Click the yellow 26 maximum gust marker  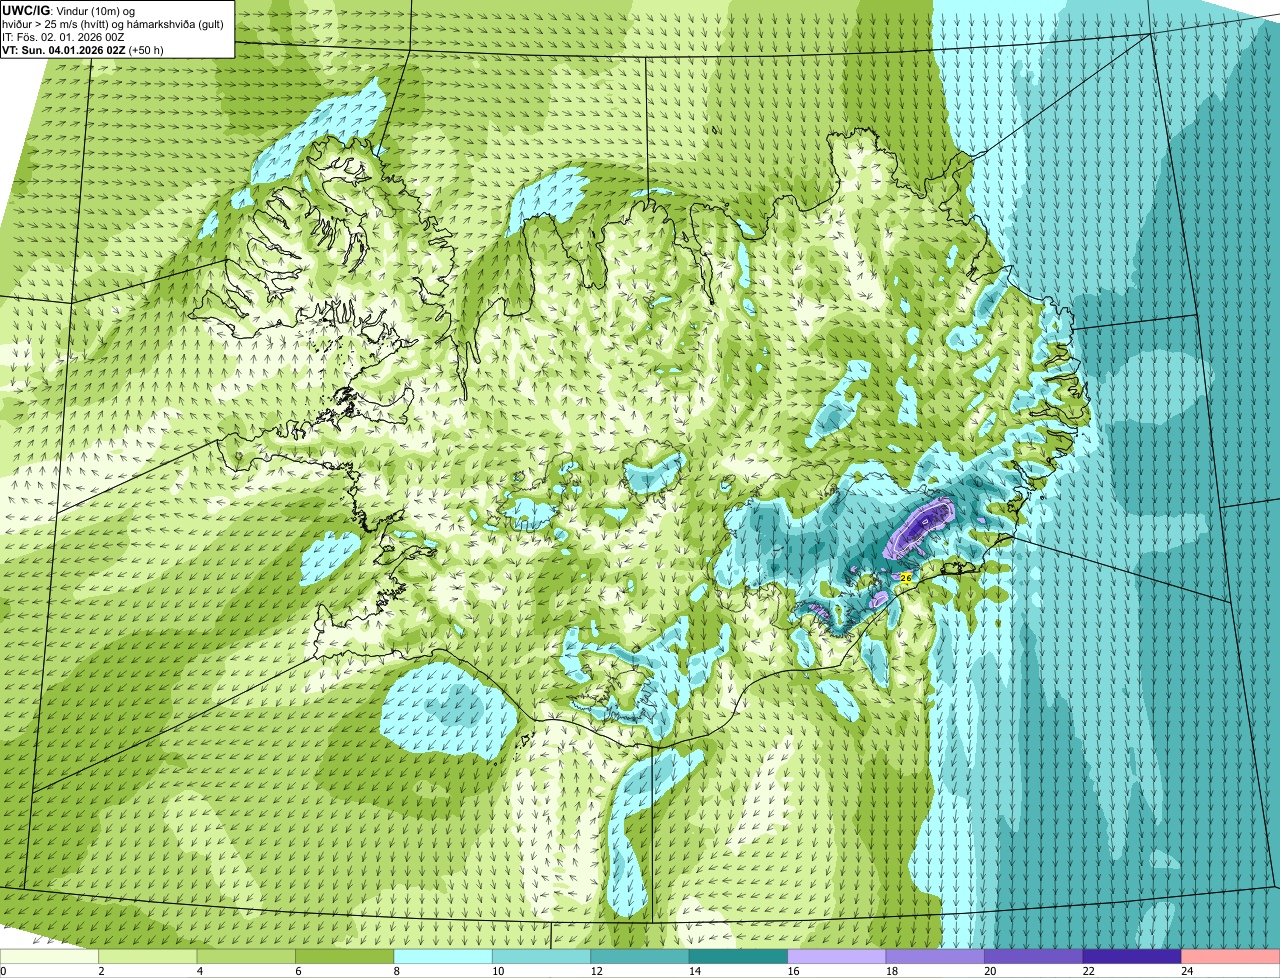(x=906, y=577)
